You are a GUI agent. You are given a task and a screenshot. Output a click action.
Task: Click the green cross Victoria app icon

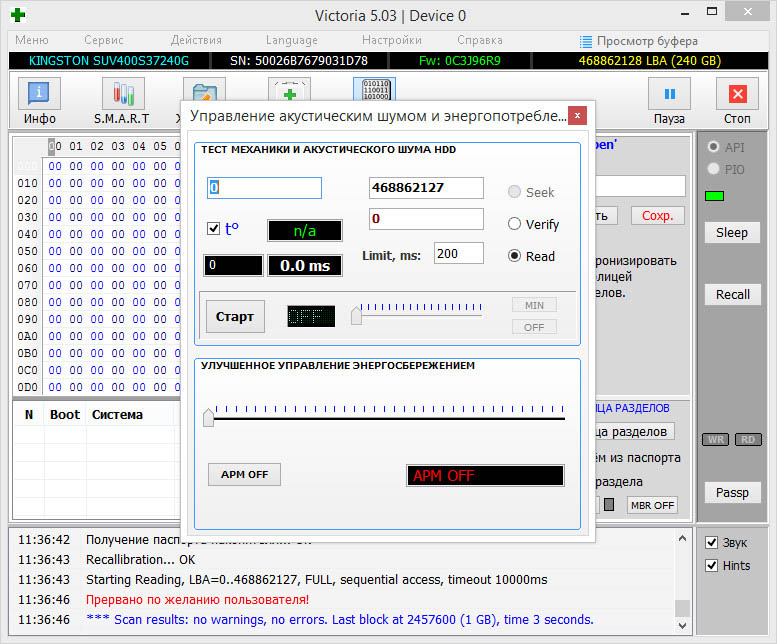pyautogui.click(x=18, y=15)
